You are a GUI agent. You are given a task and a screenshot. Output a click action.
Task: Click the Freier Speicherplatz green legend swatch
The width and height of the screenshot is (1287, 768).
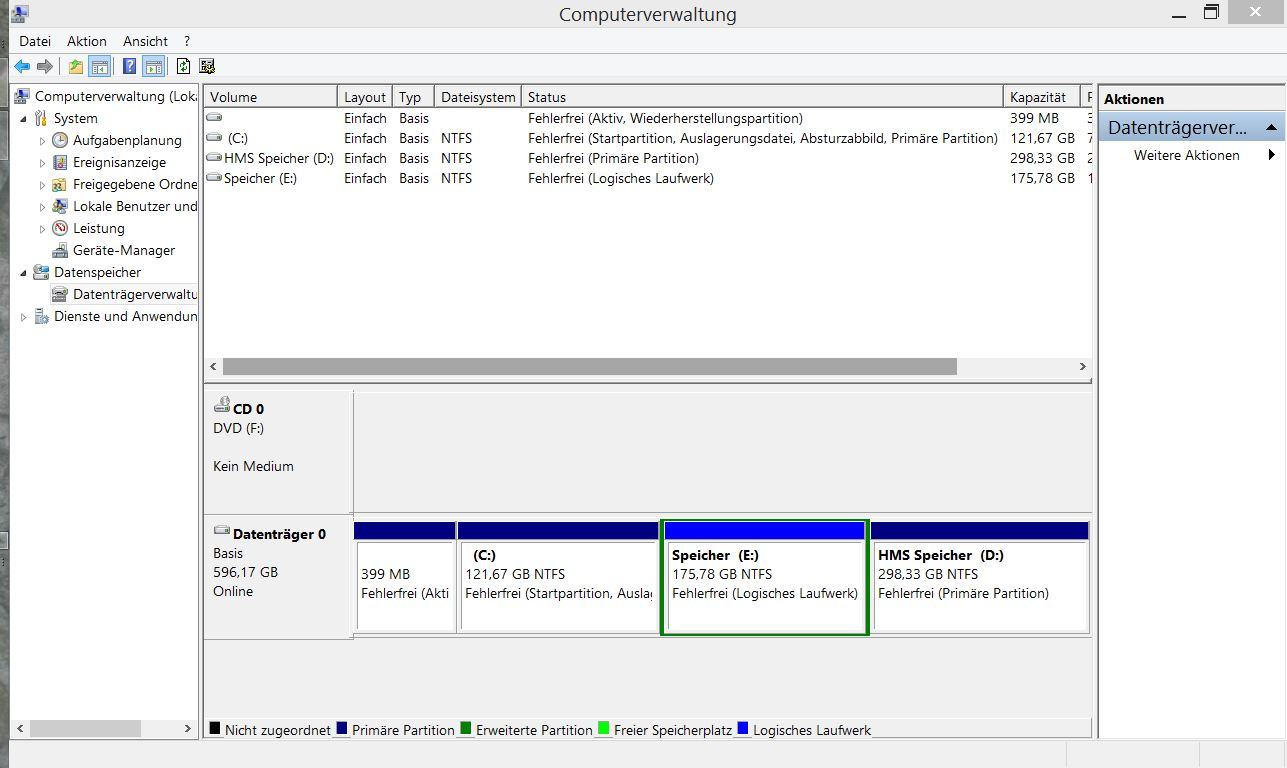pyautogui.click(x=604, y=728)
